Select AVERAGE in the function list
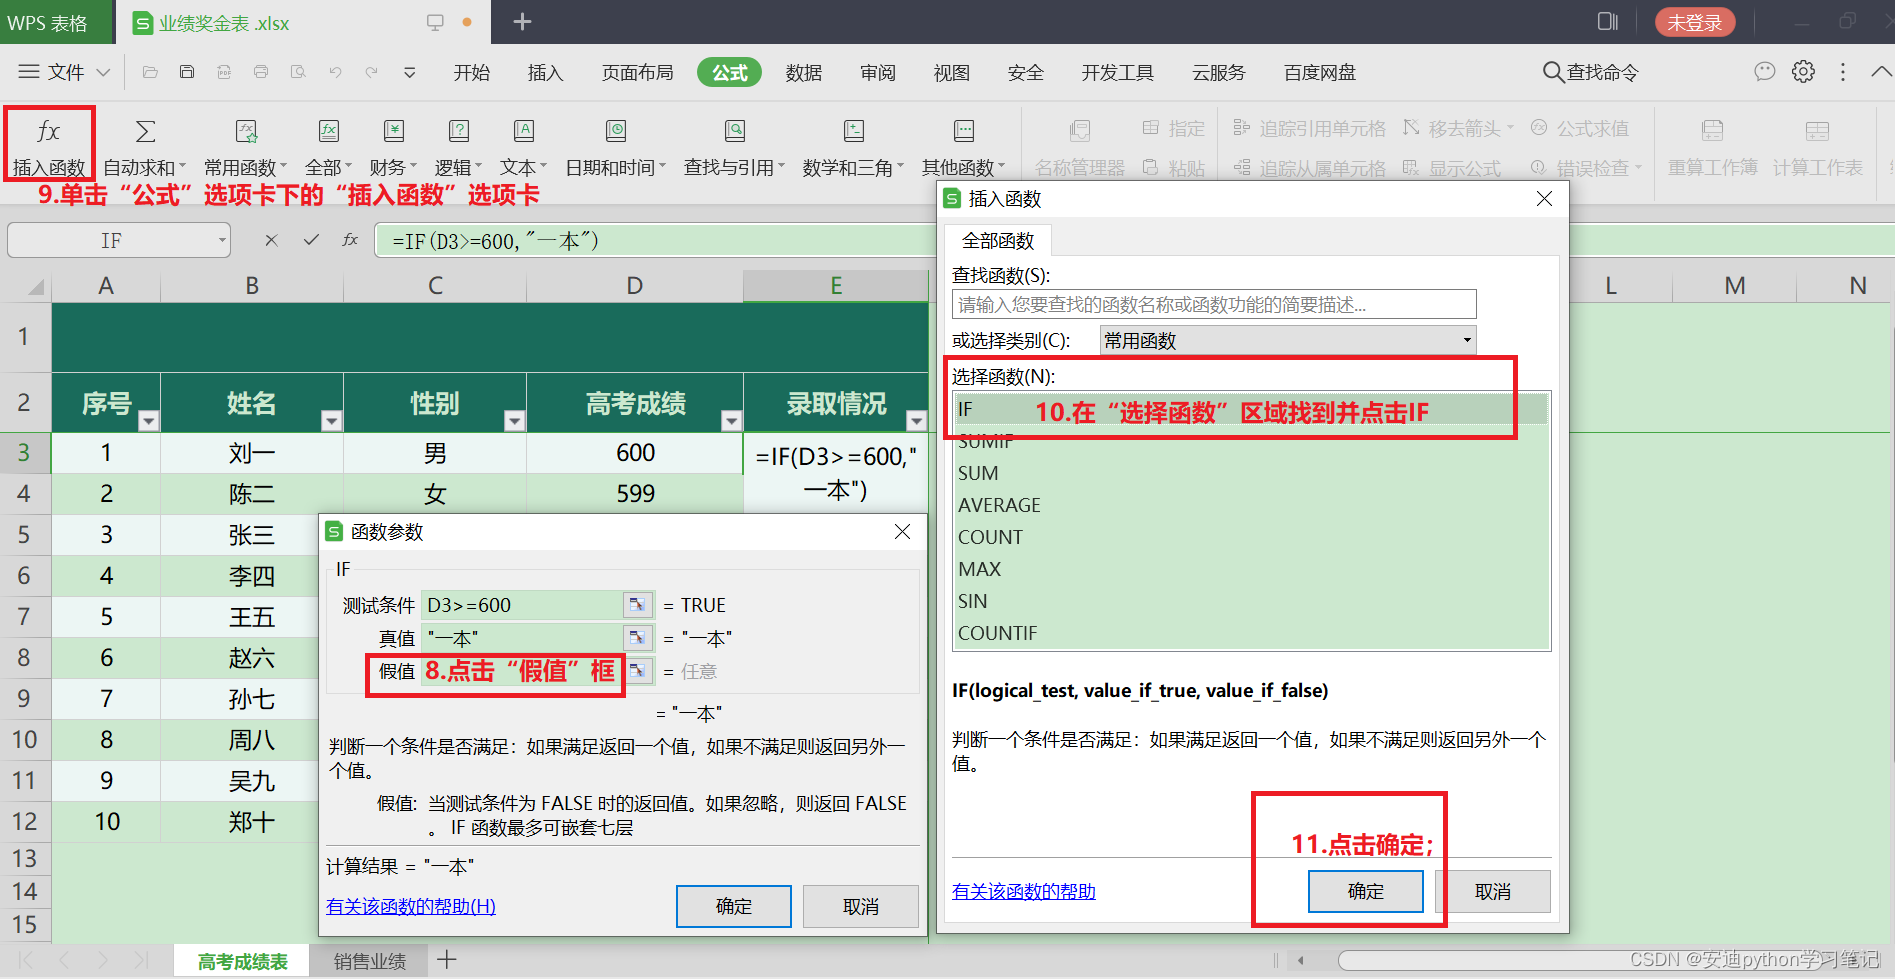The image size is (1895, 979). (1250, 505)
